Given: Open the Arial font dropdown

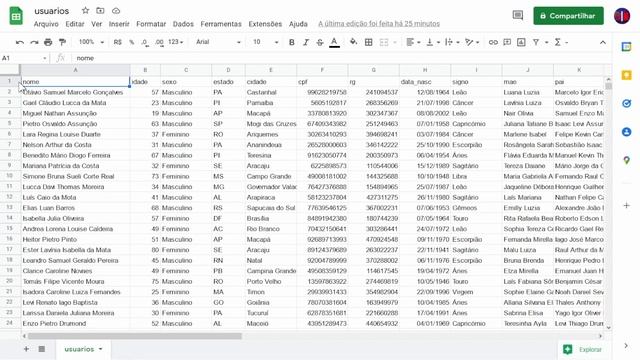Looking at the screenshot, I should click(x=218, y=42).
